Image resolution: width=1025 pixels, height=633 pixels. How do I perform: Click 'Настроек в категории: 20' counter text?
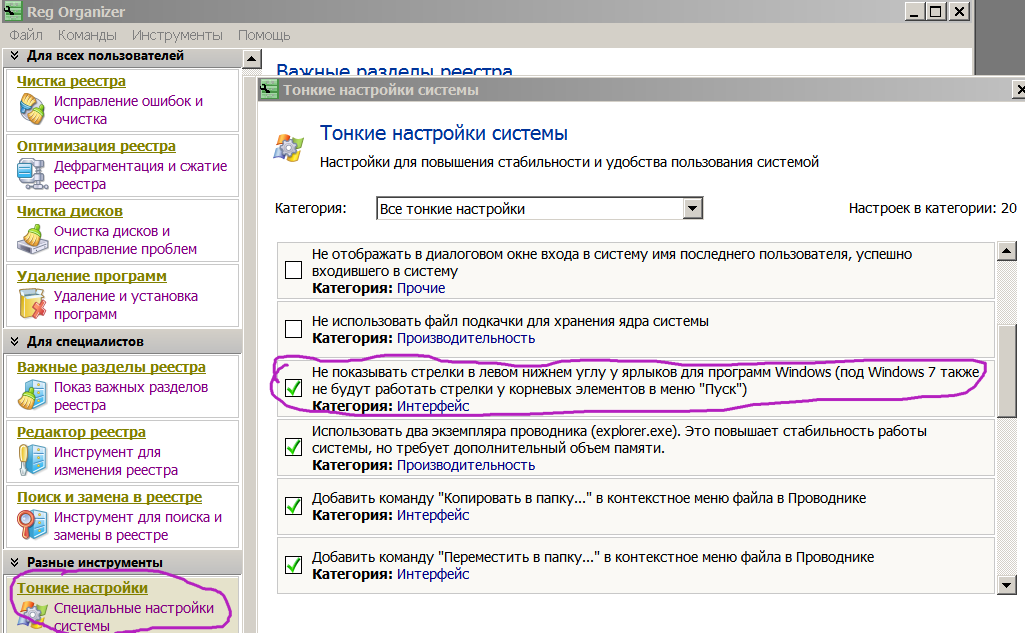click(933, 208)
